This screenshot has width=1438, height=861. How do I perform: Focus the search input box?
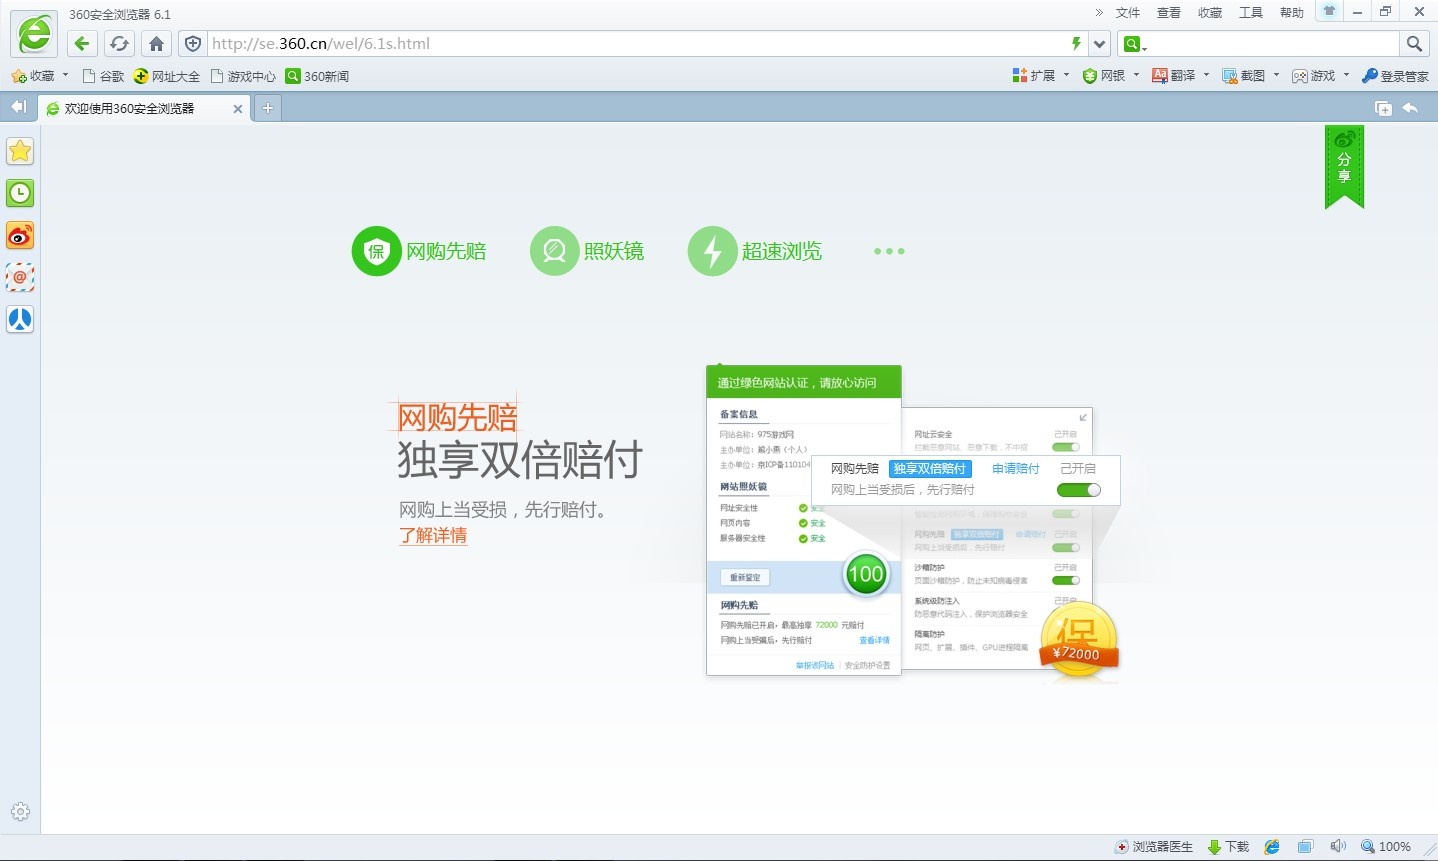pyautogui.click(x=1274, y=43)
